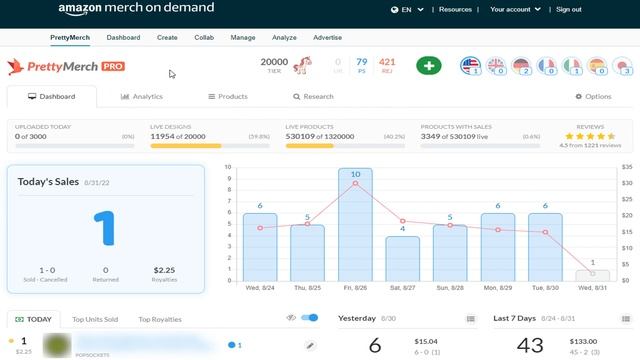
Task: Switch to the Analytics tab
Action: [142, 97]
